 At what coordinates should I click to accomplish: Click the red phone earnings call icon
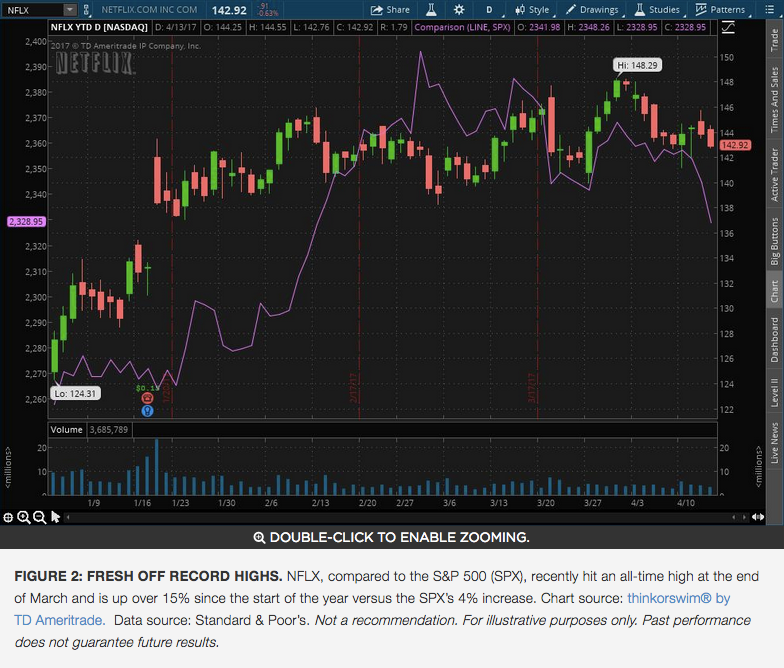[x=147, y=398]
